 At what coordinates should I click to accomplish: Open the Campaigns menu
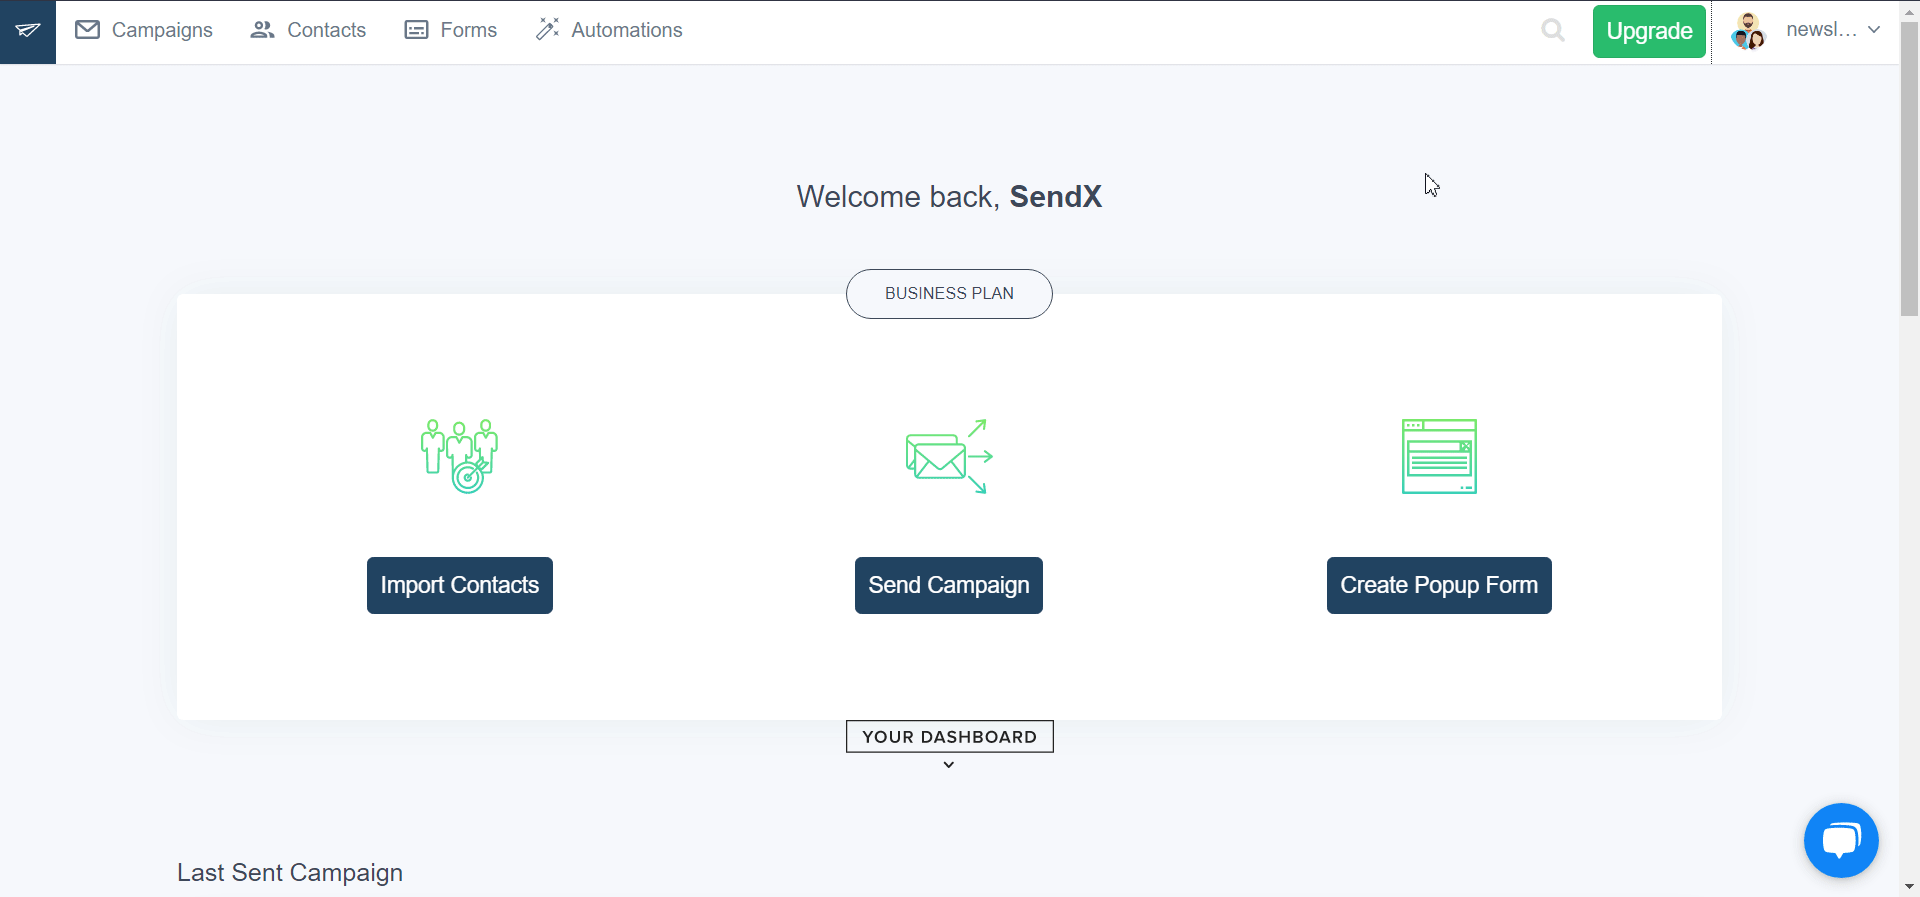pyautogui.click(x=144, y=30)
